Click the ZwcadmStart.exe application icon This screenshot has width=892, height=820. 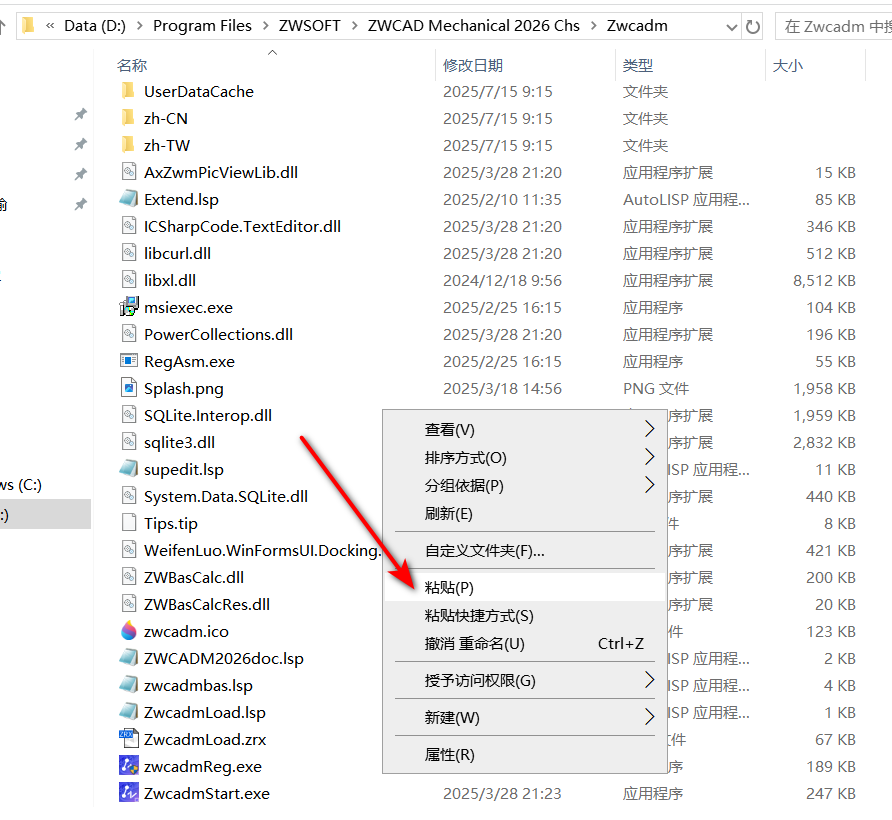[129, 793]
